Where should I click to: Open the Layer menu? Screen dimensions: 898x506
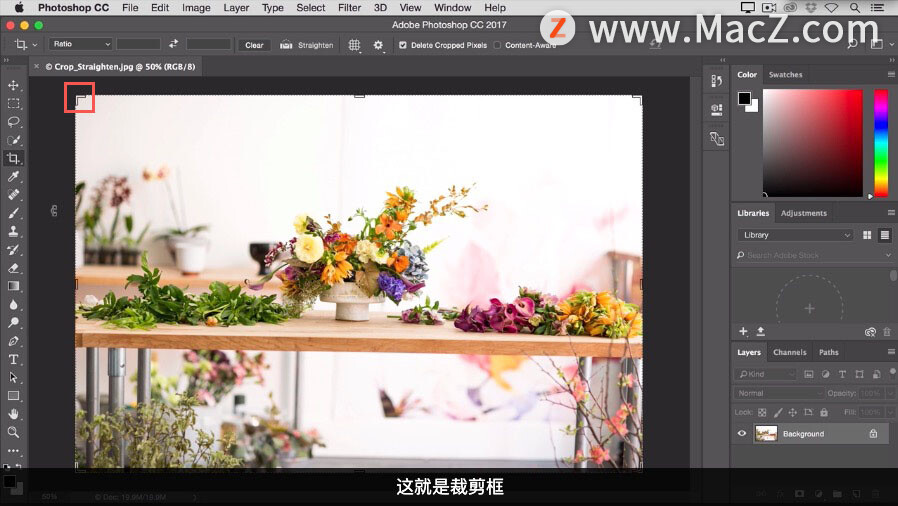[236, 7]
